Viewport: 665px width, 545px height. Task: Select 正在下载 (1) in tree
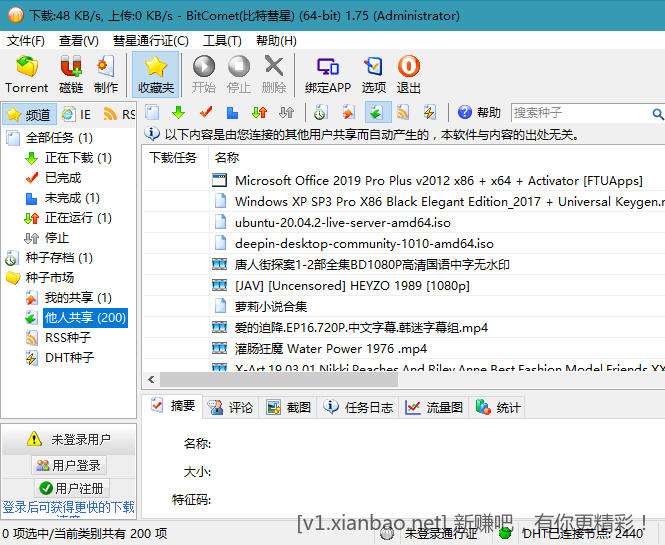tap(69, 158)
